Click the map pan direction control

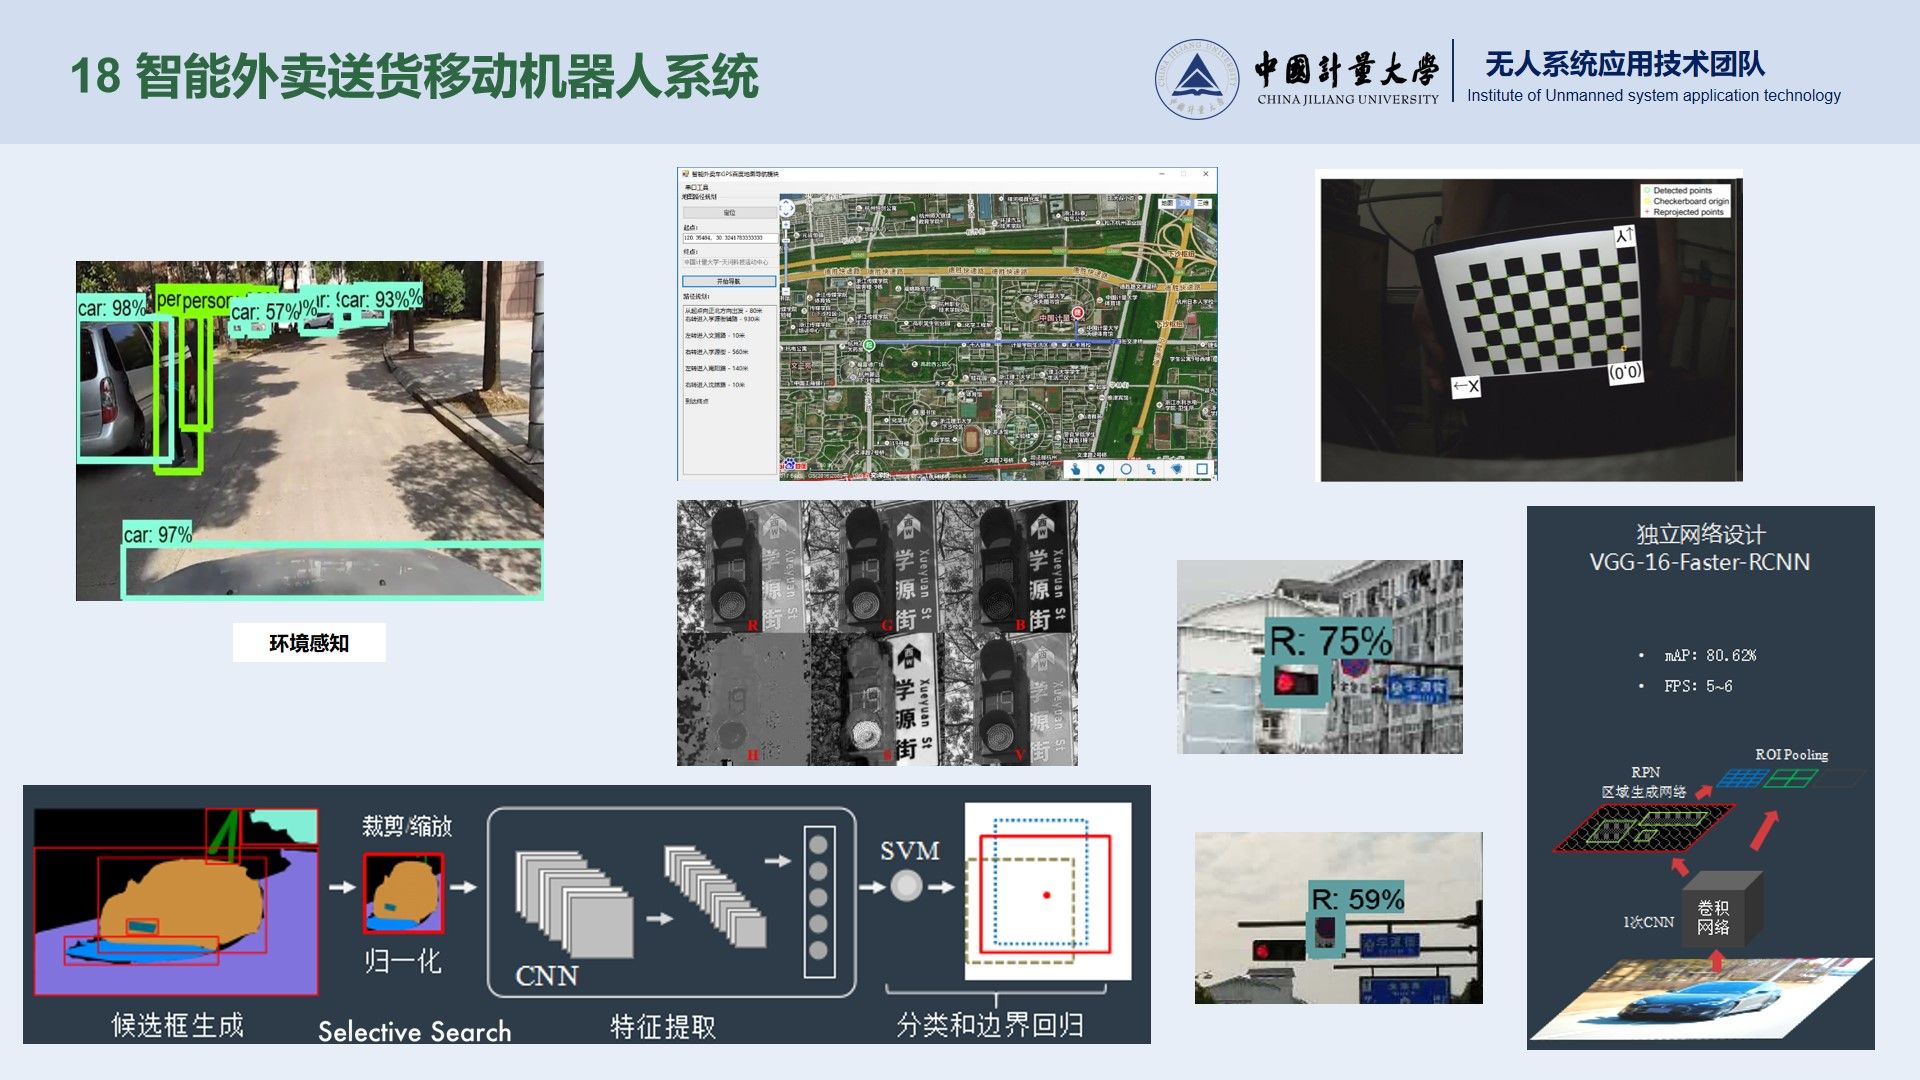[x=786, y=208]
